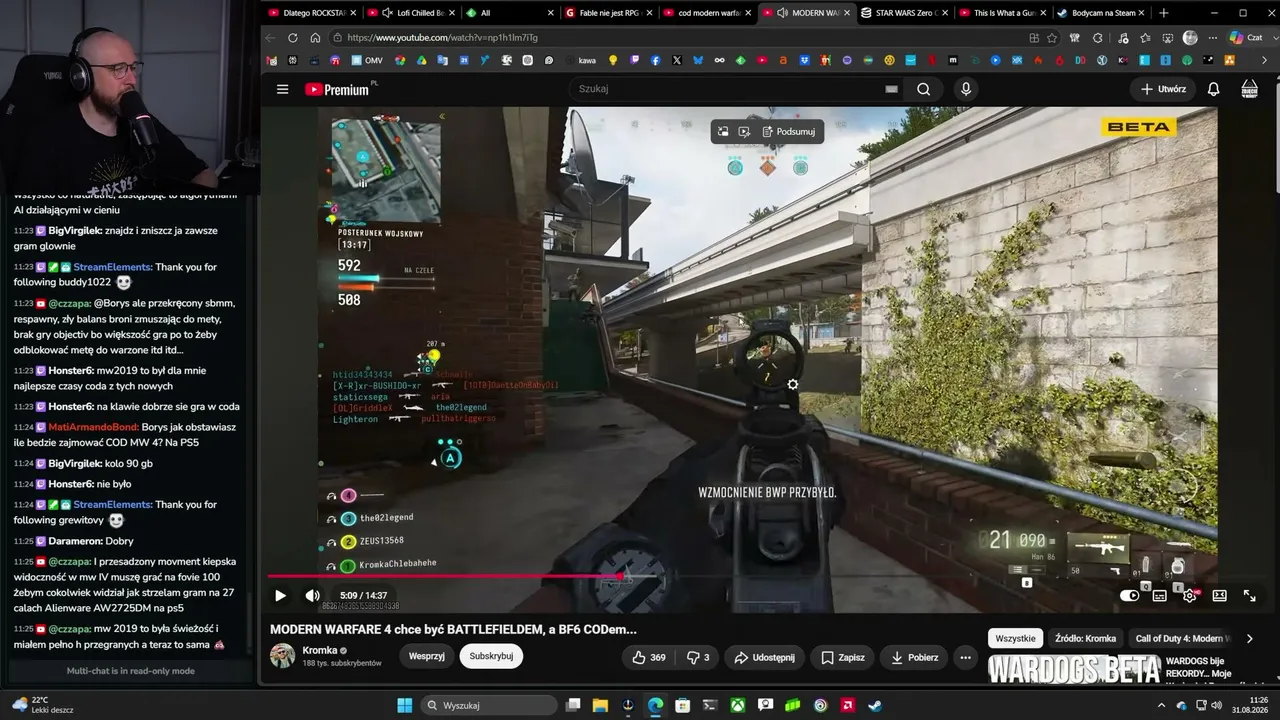Expand bookmarks bar overflow chevron
Screen dimensions: 1280x720
click(1265, 61)
